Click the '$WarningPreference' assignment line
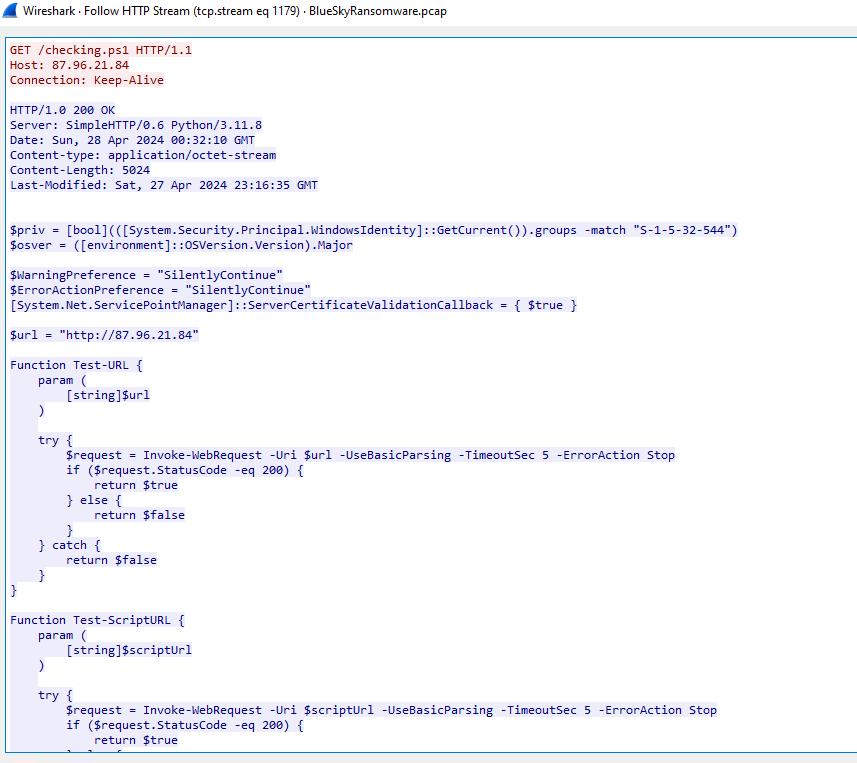 (146, 275)
